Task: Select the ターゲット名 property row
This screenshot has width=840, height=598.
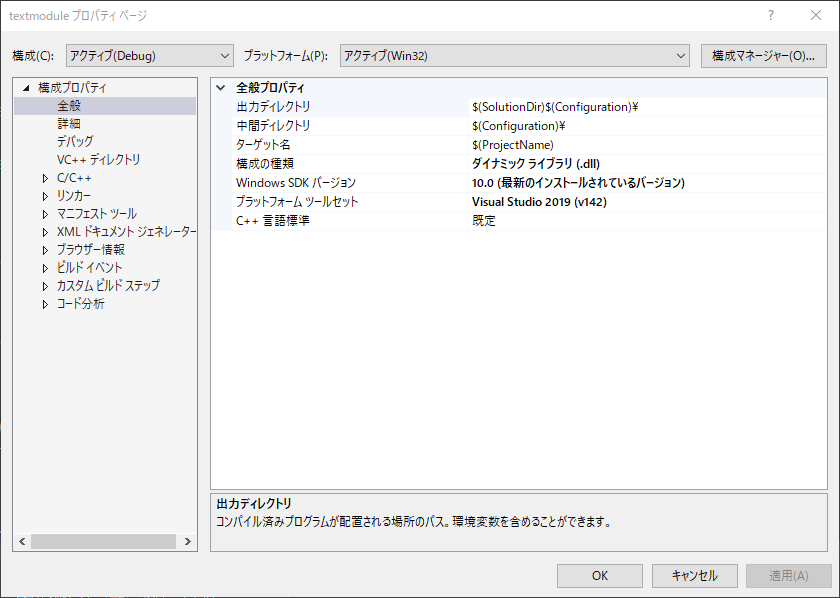Action: pos(529,145)
